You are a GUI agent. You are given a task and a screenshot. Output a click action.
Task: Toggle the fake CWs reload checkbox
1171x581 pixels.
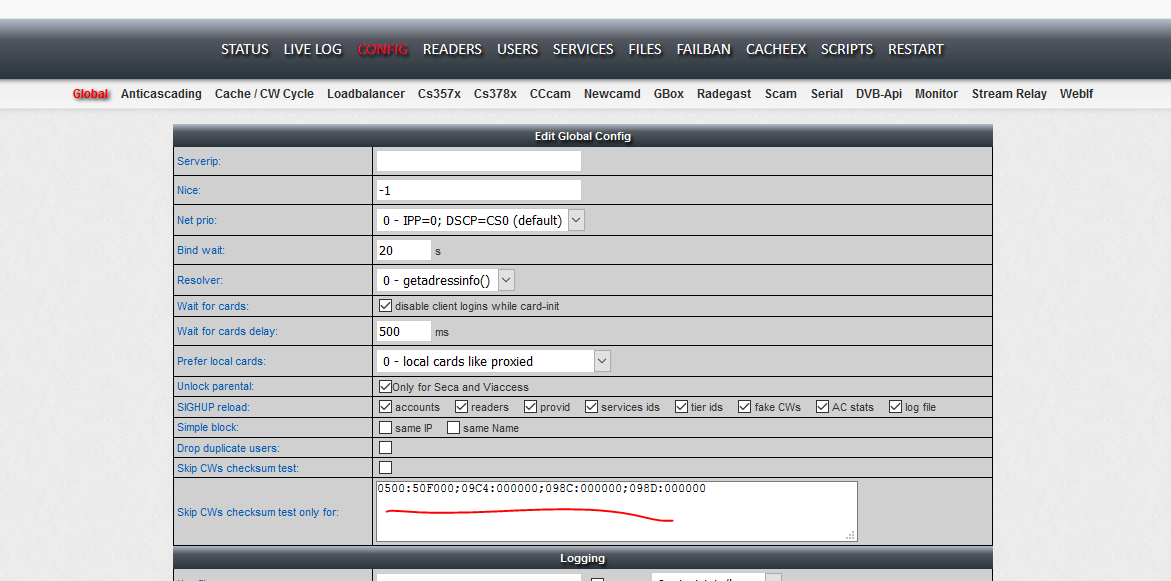[x=744, y=407]
